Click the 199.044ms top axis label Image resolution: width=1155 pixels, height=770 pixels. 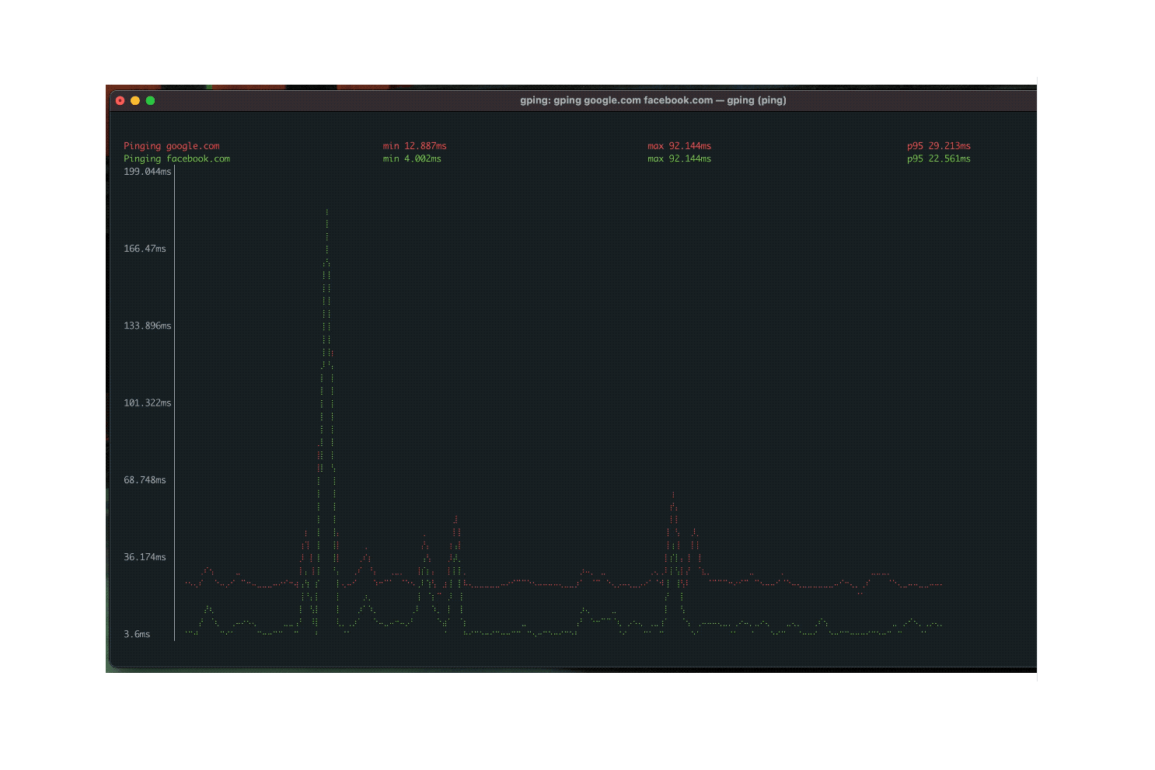(147, 172)
